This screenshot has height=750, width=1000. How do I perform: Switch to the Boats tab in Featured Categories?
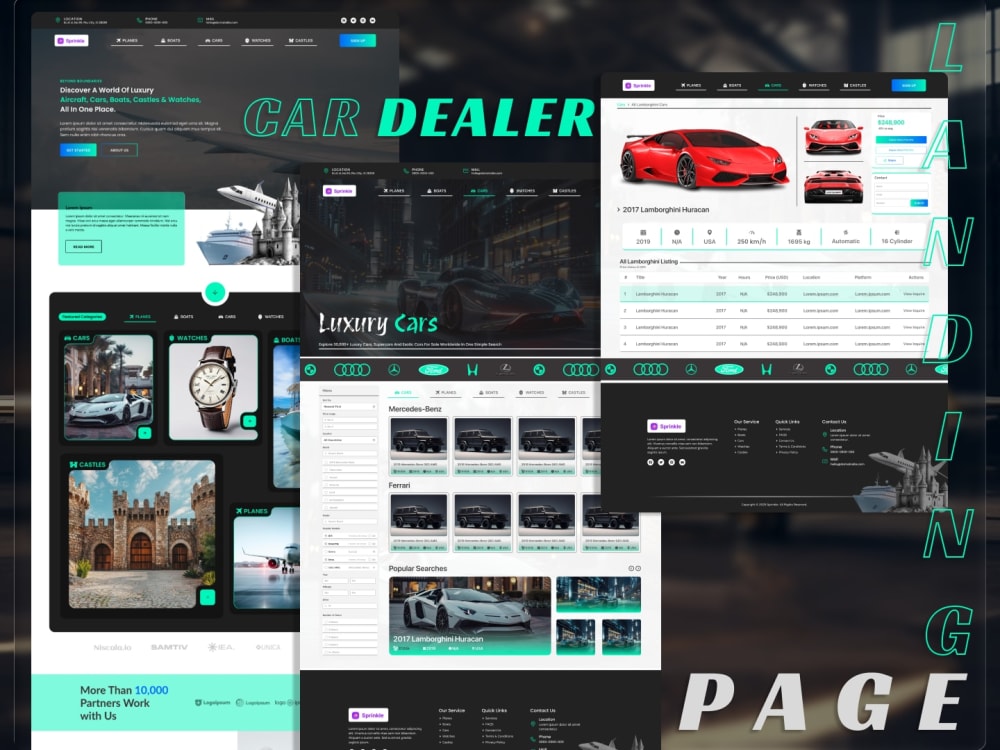184,316
